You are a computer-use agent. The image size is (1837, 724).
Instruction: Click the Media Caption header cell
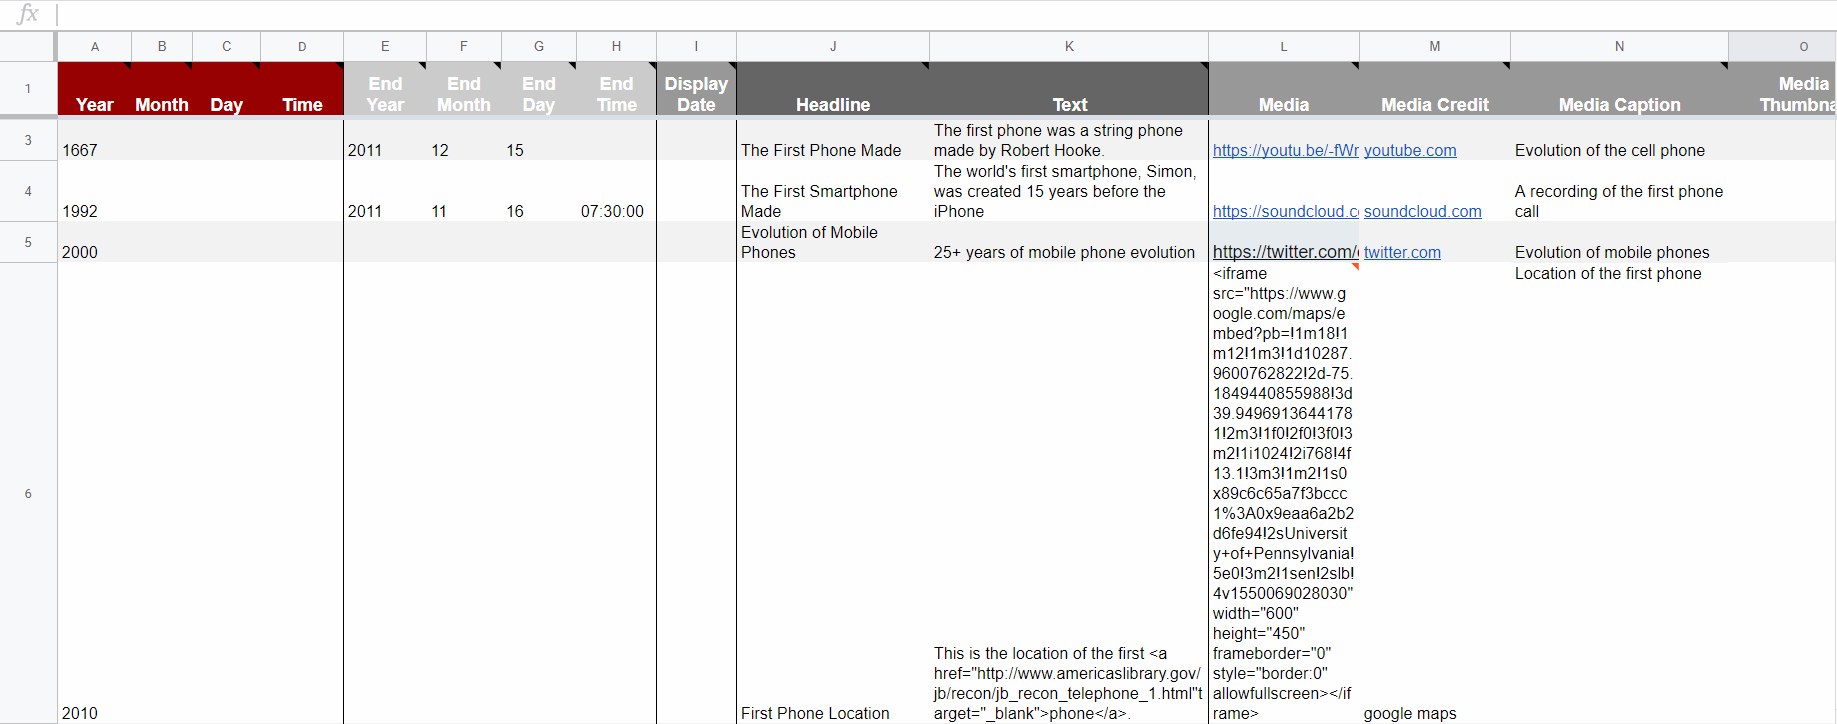pos(1618,90)
